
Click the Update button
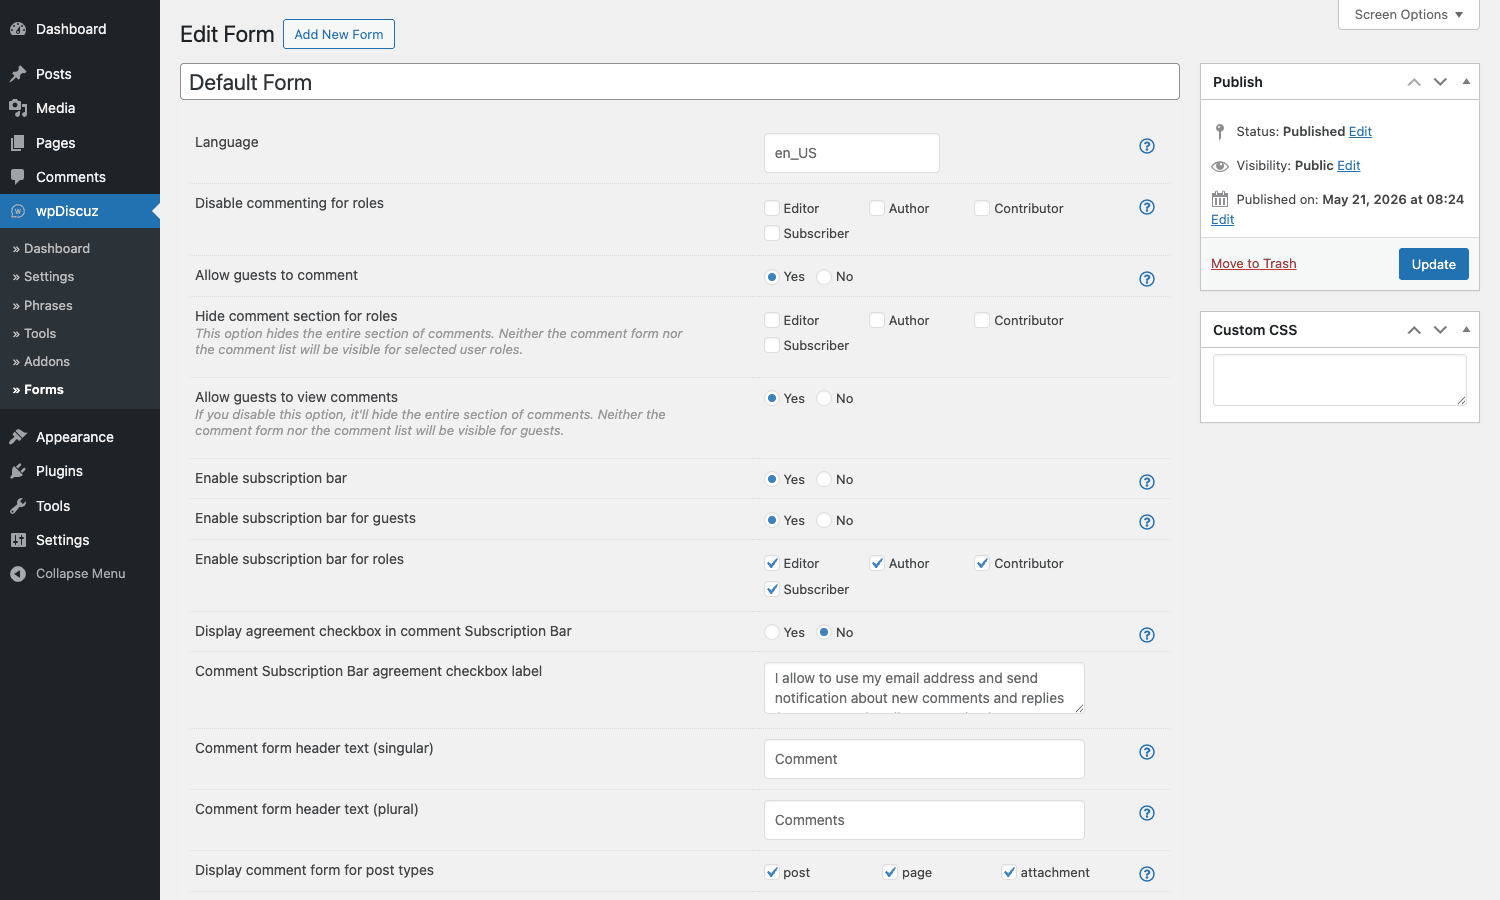click(x=1433, y=264)
